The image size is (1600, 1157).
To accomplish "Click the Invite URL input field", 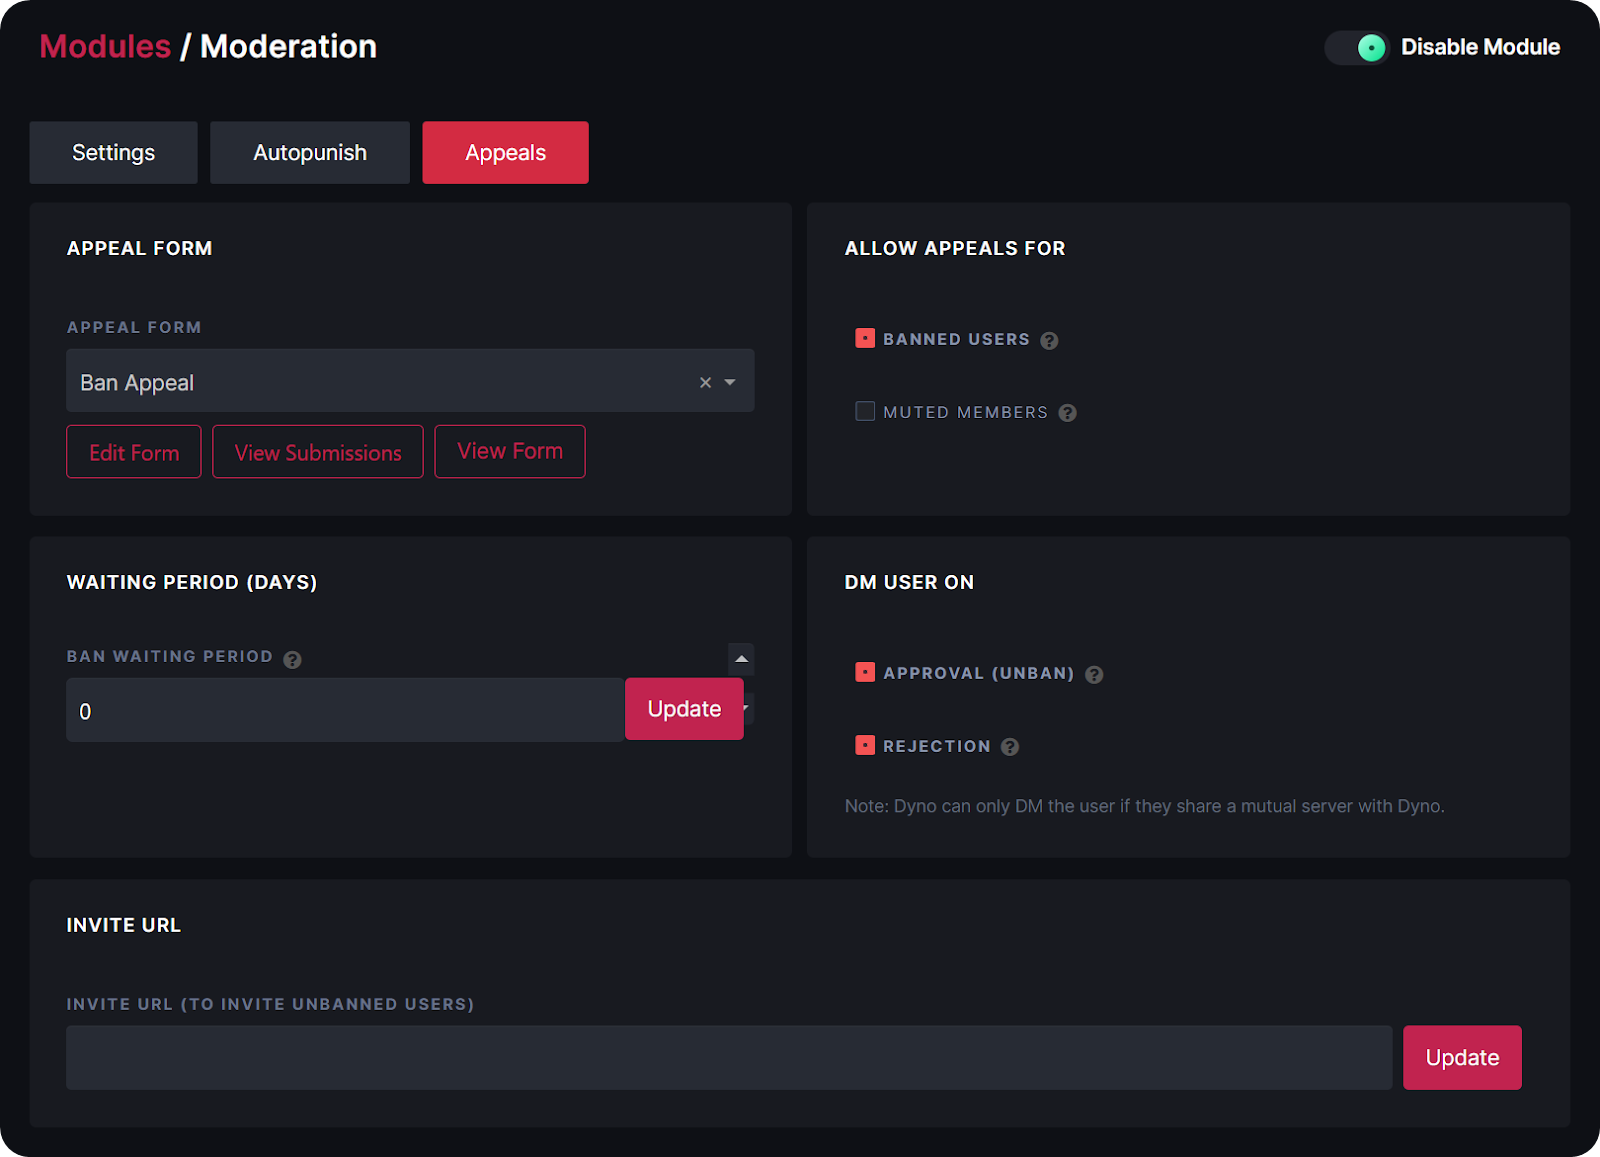I will coord(728,1057).
